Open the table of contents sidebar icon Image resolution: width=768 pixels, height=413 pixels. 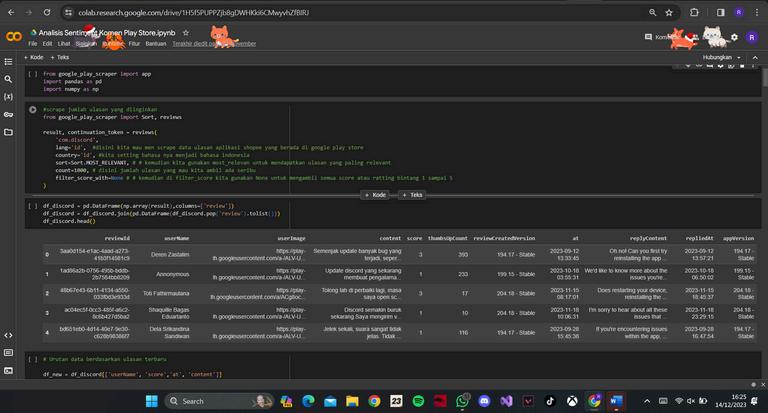[8, 62]
